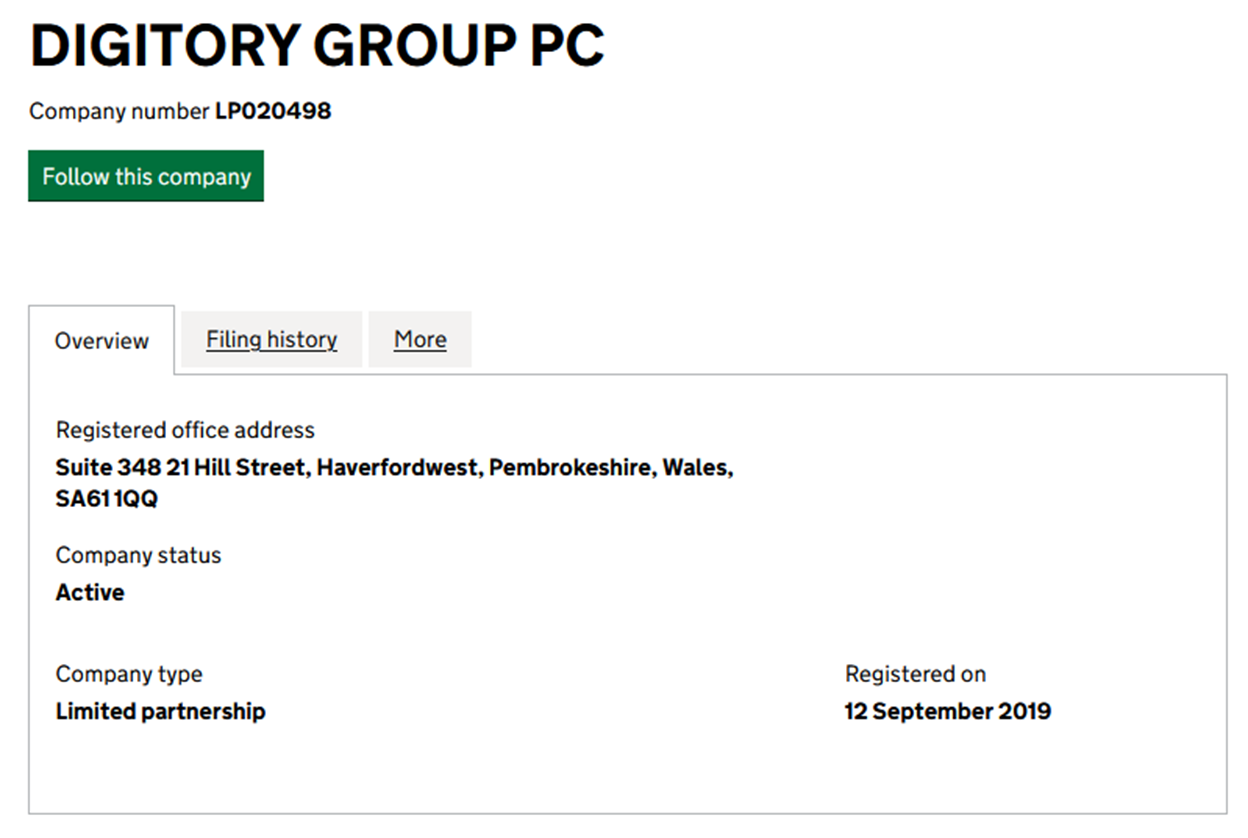Switch to the More tab
The height and width of the screenshot is (838, 1248).
pos(420,340)
